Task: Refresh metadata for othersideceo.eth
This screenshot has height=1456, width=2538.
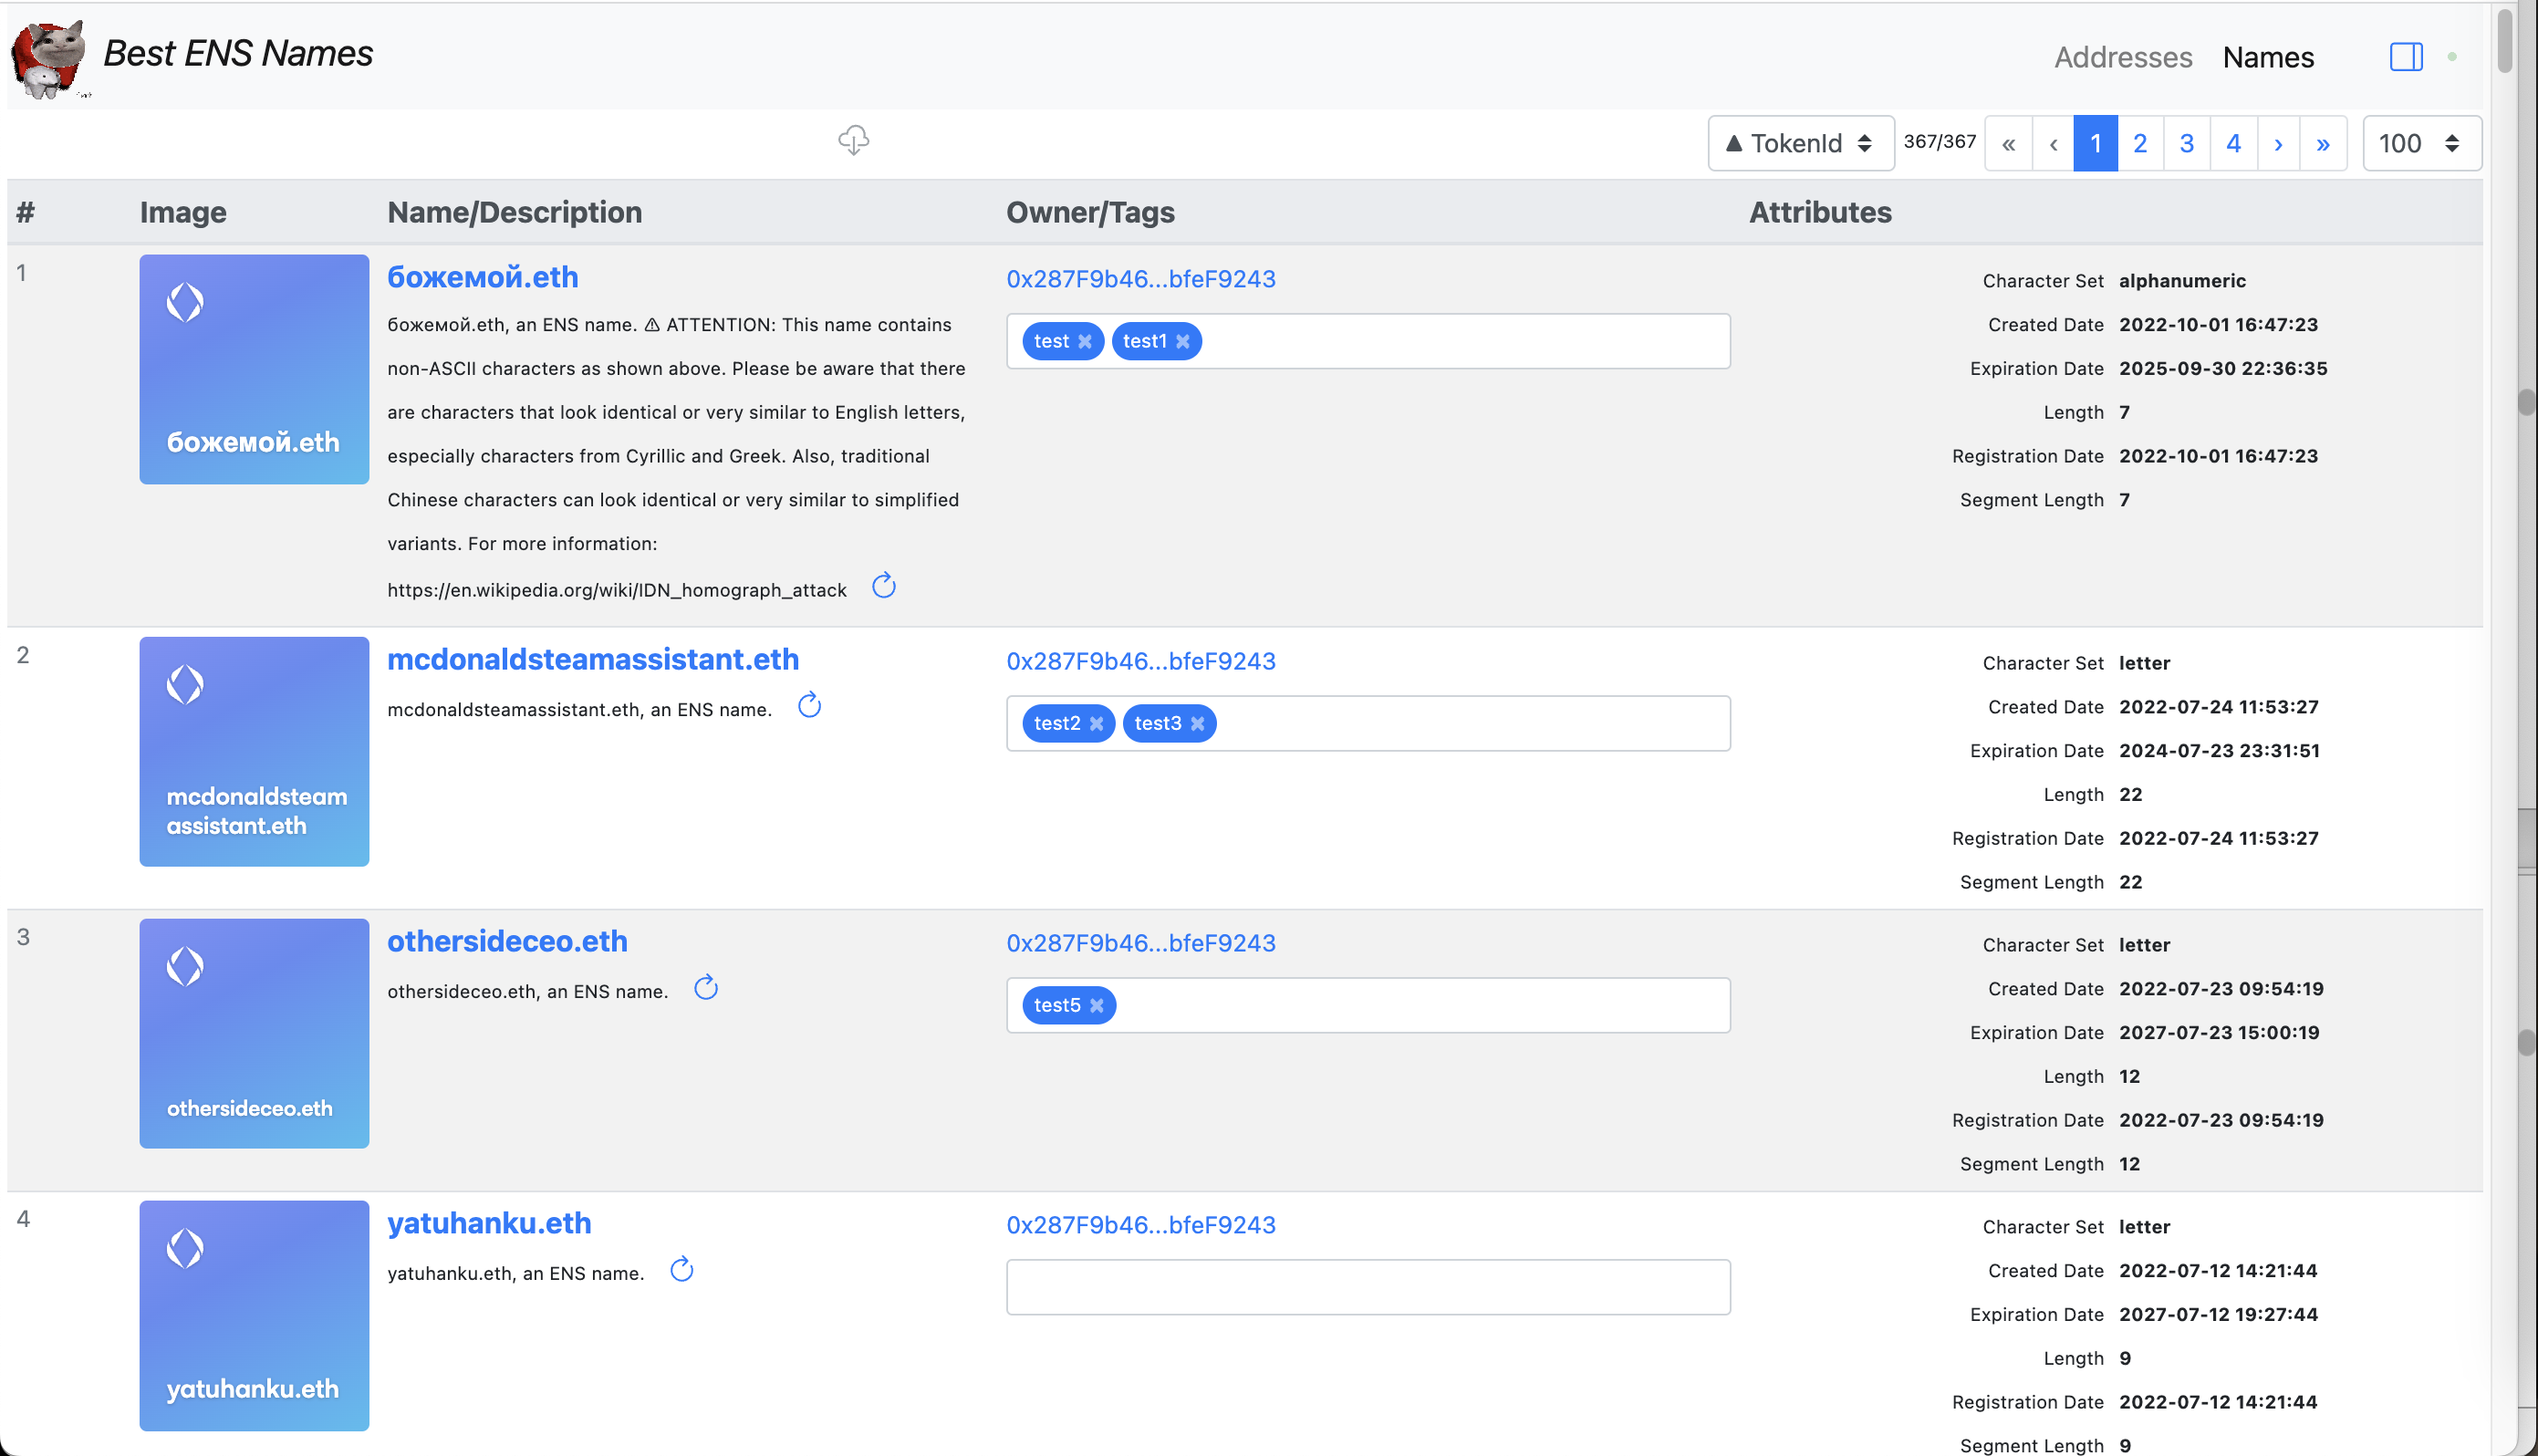Action: pyautogui.click(x=706, y=988)
